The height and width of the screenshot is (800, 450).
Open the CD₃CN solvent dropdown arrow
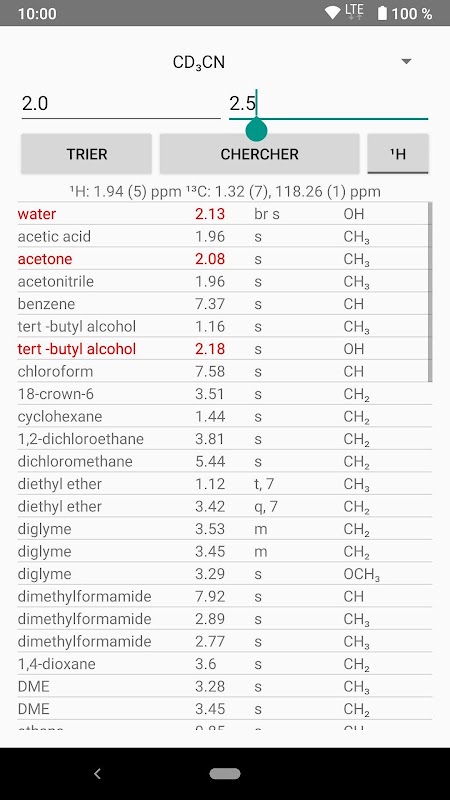[406, 62]
